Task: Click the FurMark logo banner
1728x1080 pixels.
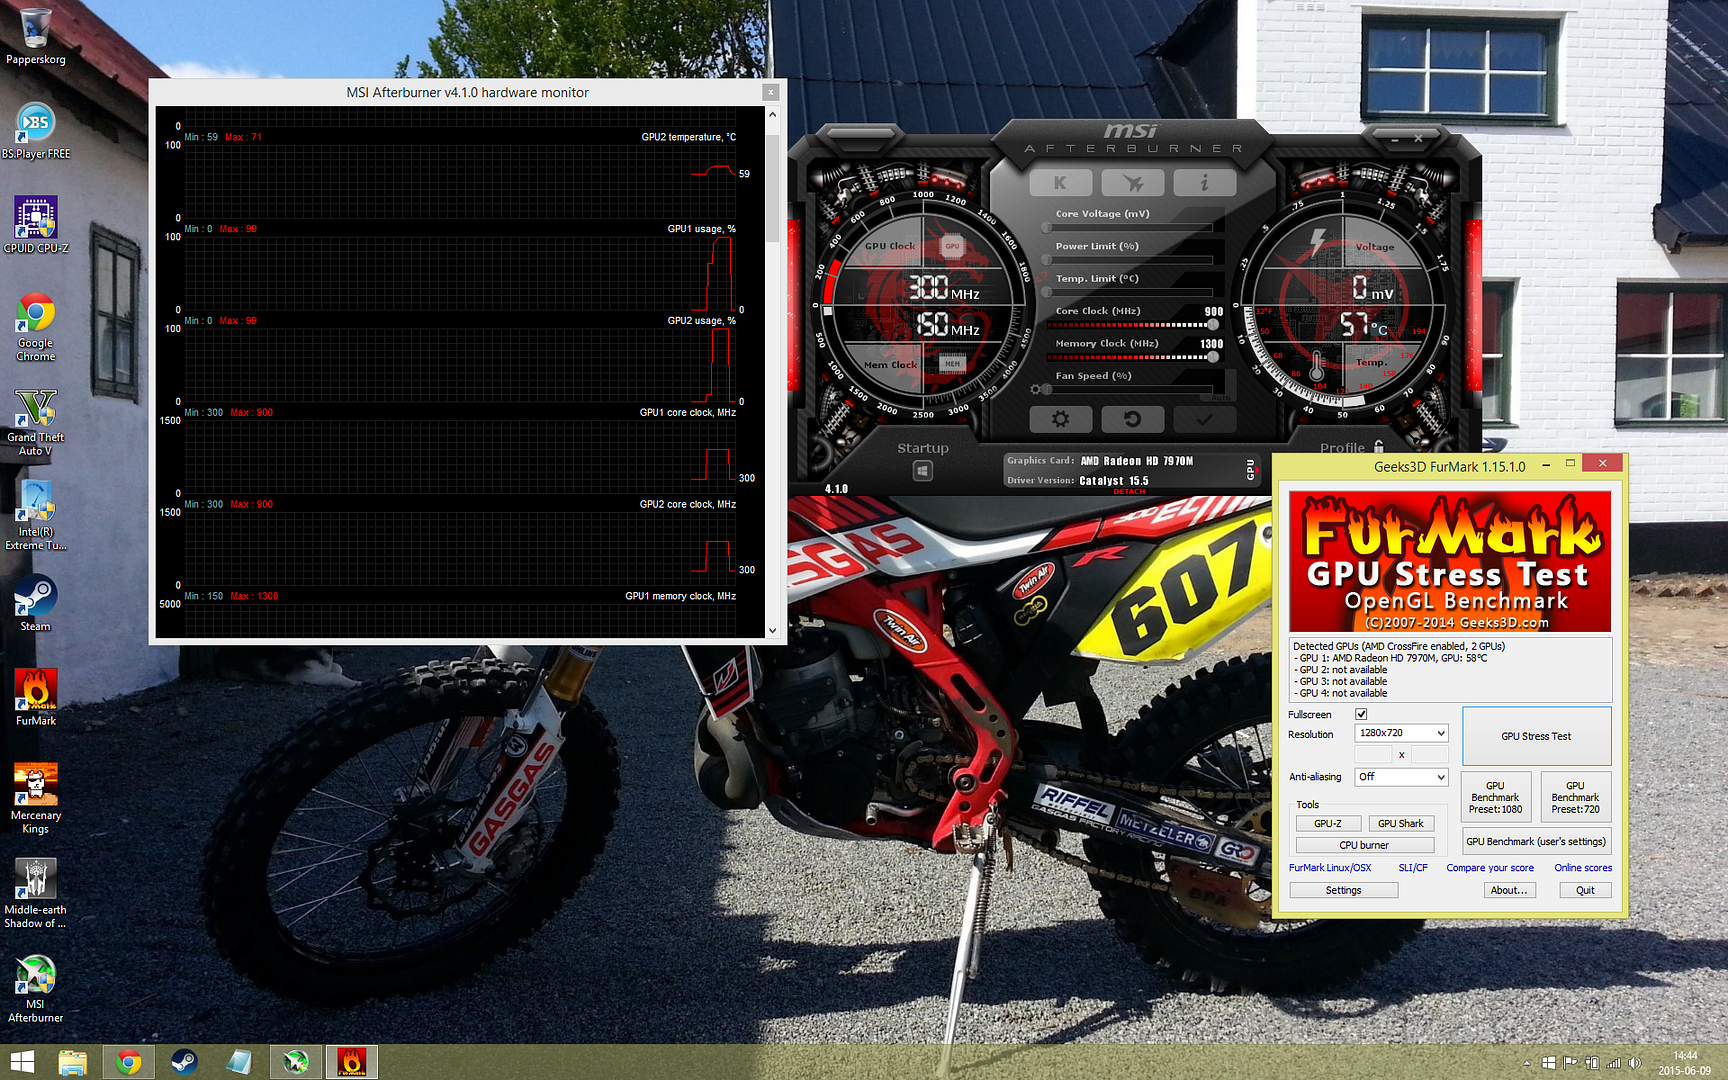Action: pos(1450,561)
